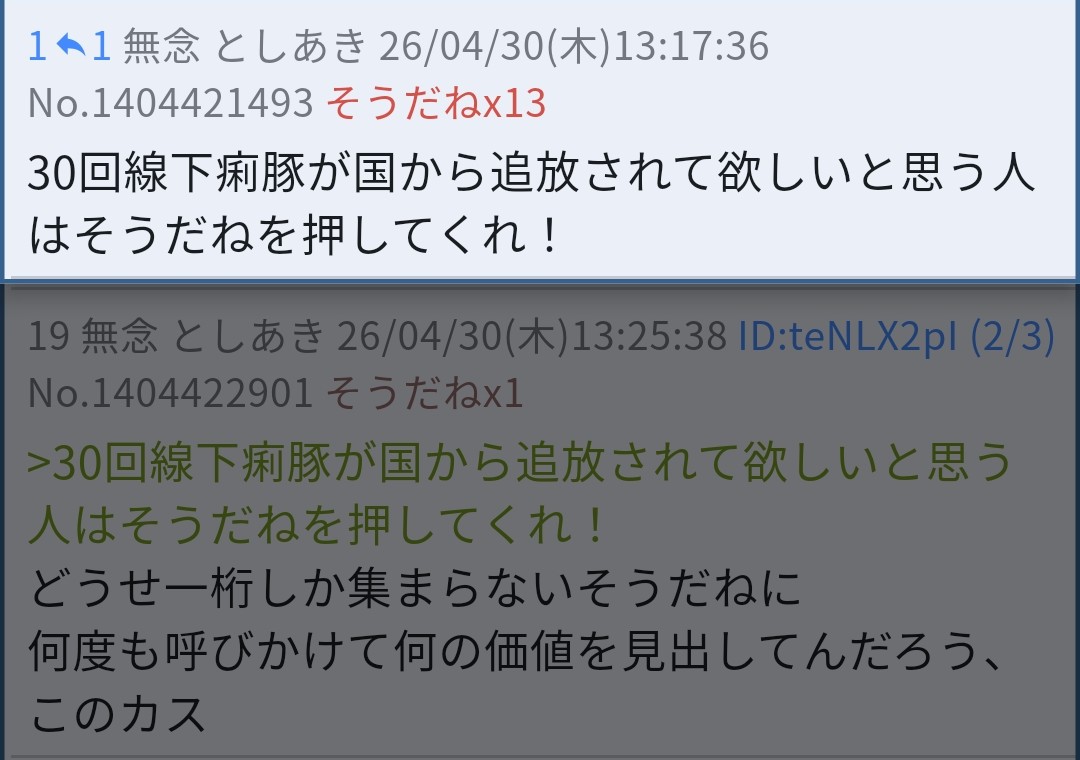
Task: Select the blue post number 1 at the left of the first post's header
Action: tap(38, 46)
